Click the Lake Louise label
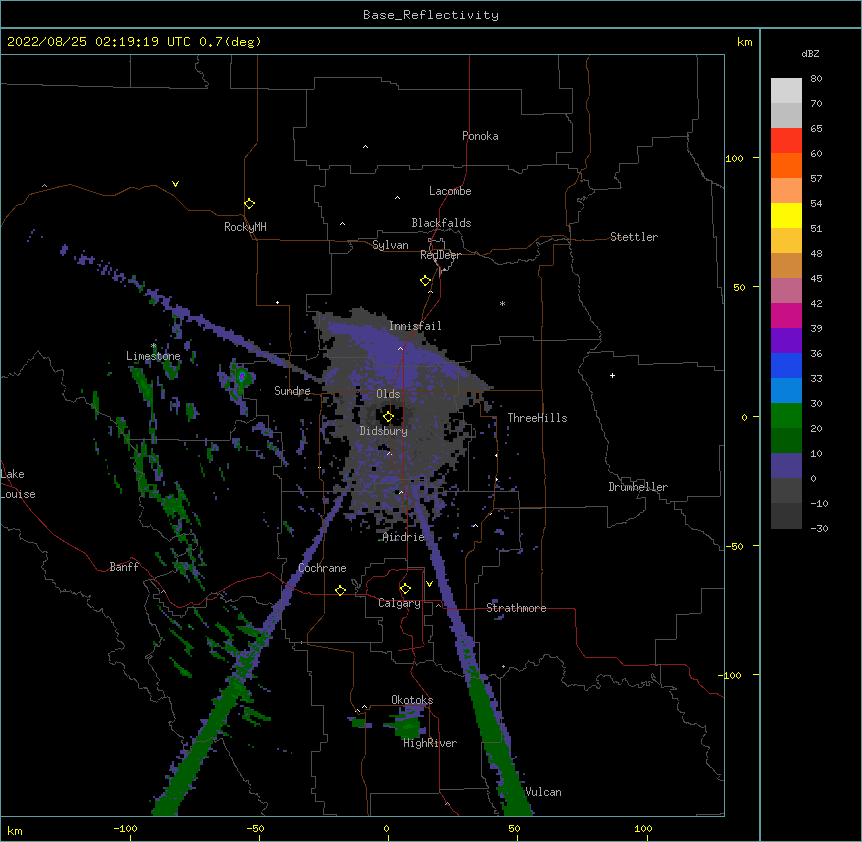 pyautogui.click(x=18, y=484)
